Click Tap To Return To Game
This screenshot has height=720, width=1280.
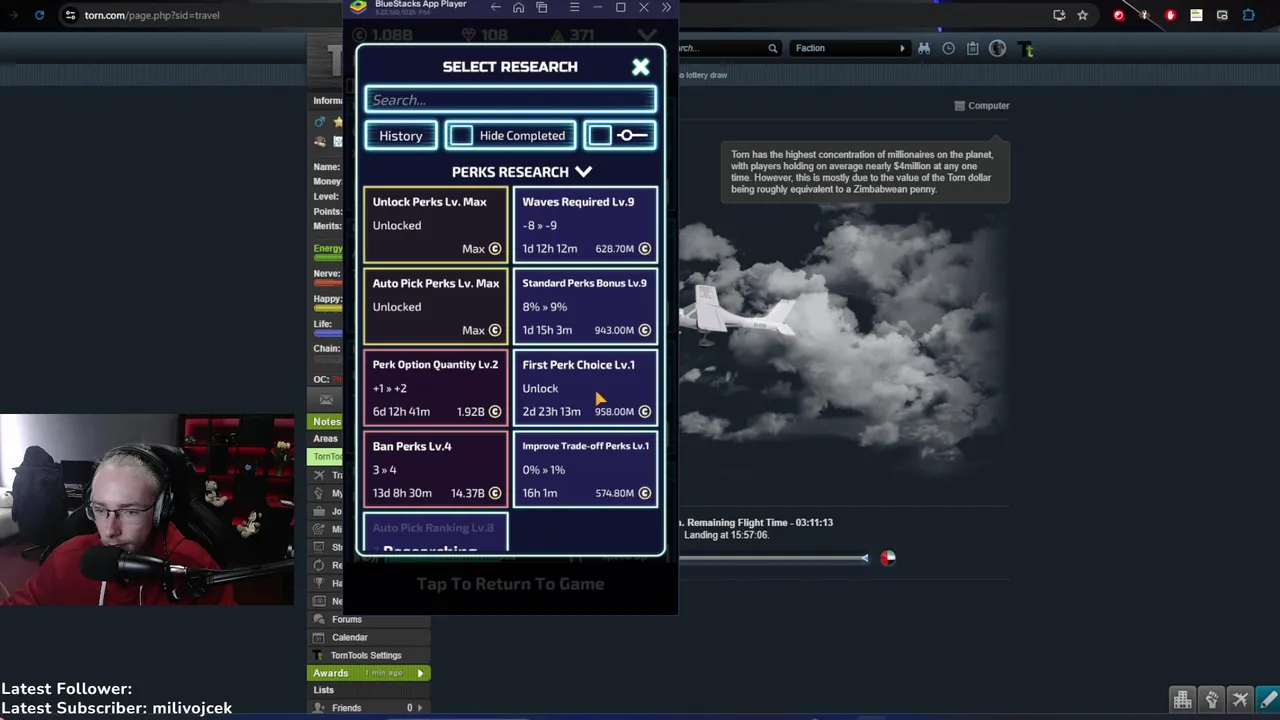click(510, 584)
